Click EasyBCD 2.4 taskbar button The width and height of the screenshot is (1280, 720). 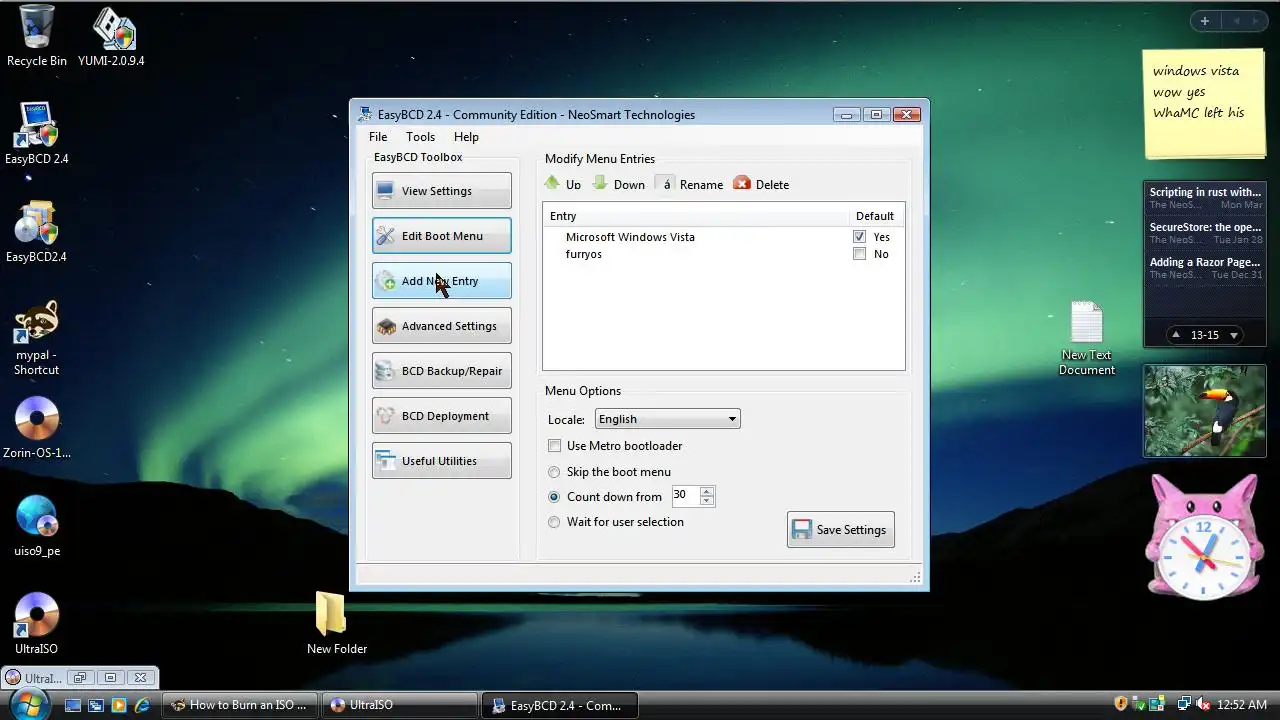560,705
